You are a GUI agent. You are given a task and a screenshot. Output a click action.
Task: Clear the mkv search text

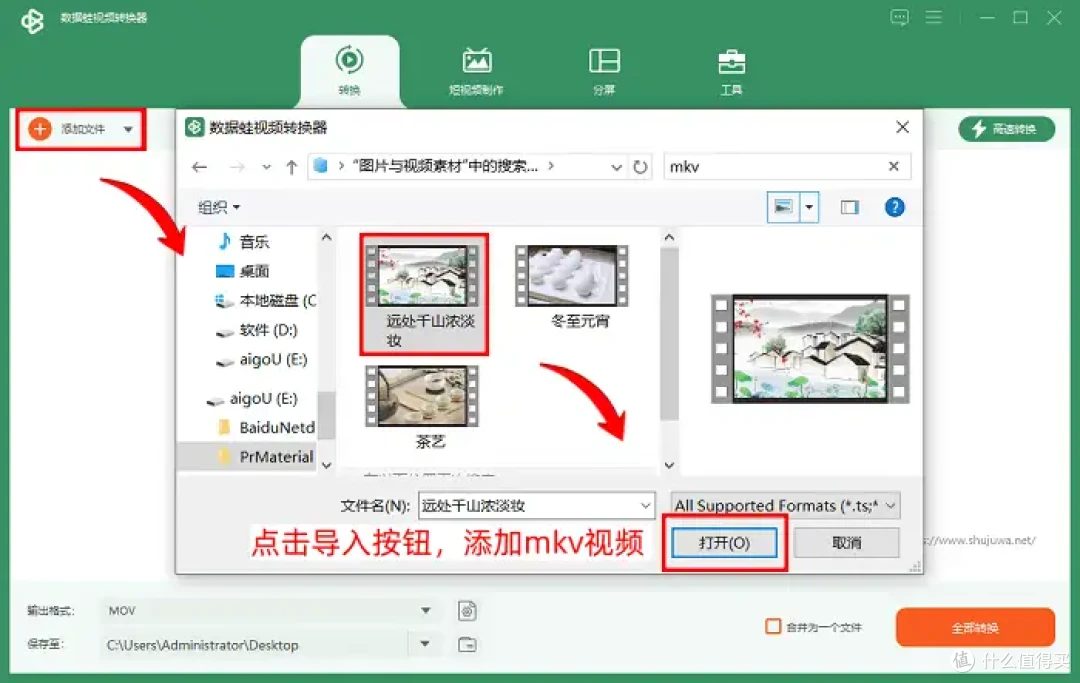(893, 166)
